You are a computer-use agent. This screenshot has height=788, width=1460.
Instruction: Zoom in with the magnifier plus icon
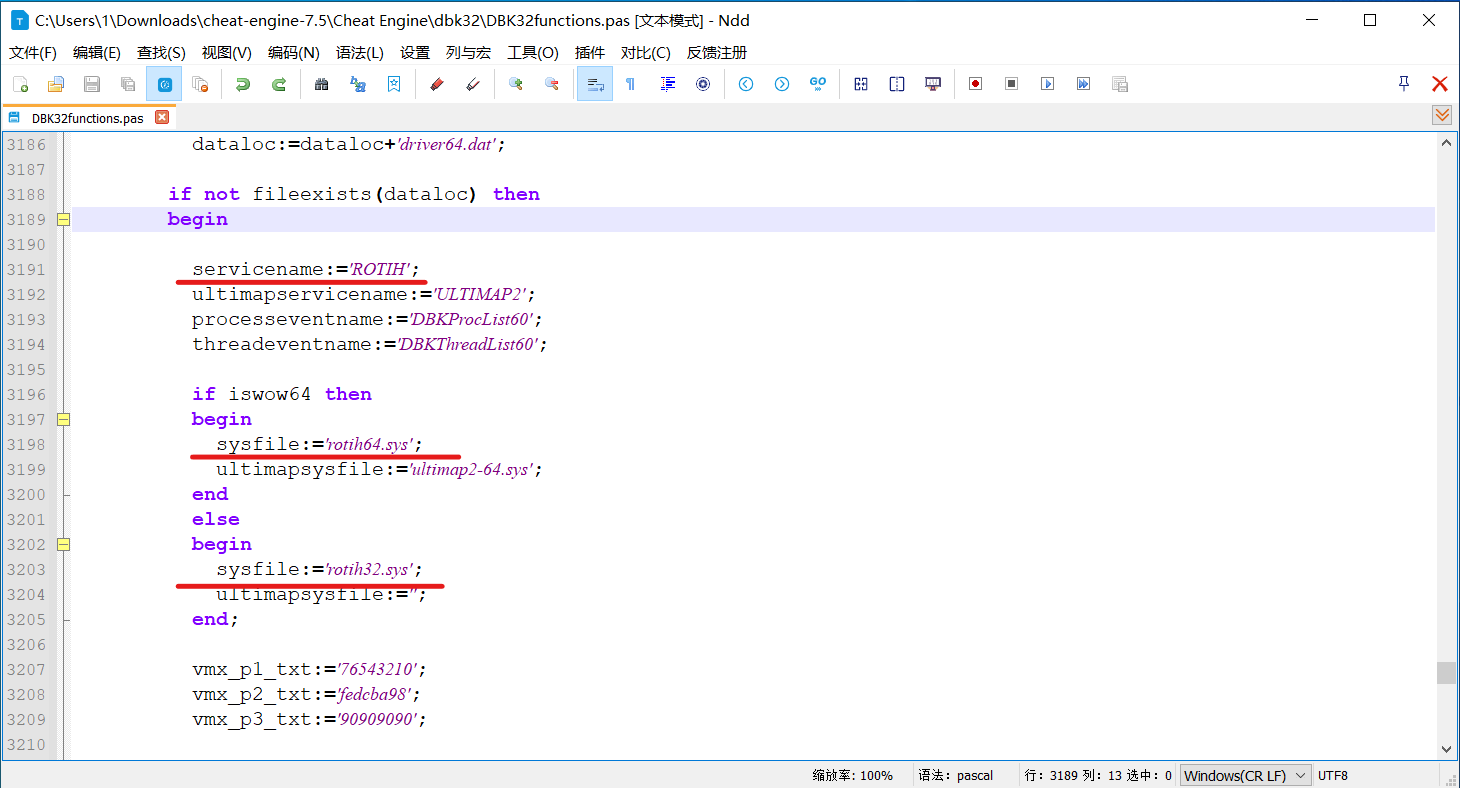(516, 84)
